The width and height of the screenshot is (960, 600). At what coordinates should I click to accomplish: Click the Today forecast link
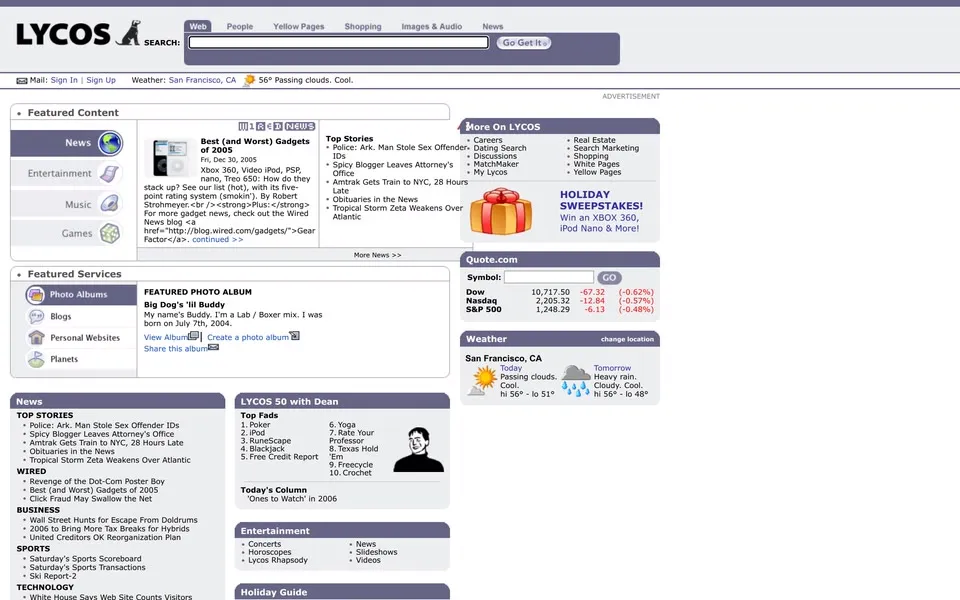tap(511, 368)
